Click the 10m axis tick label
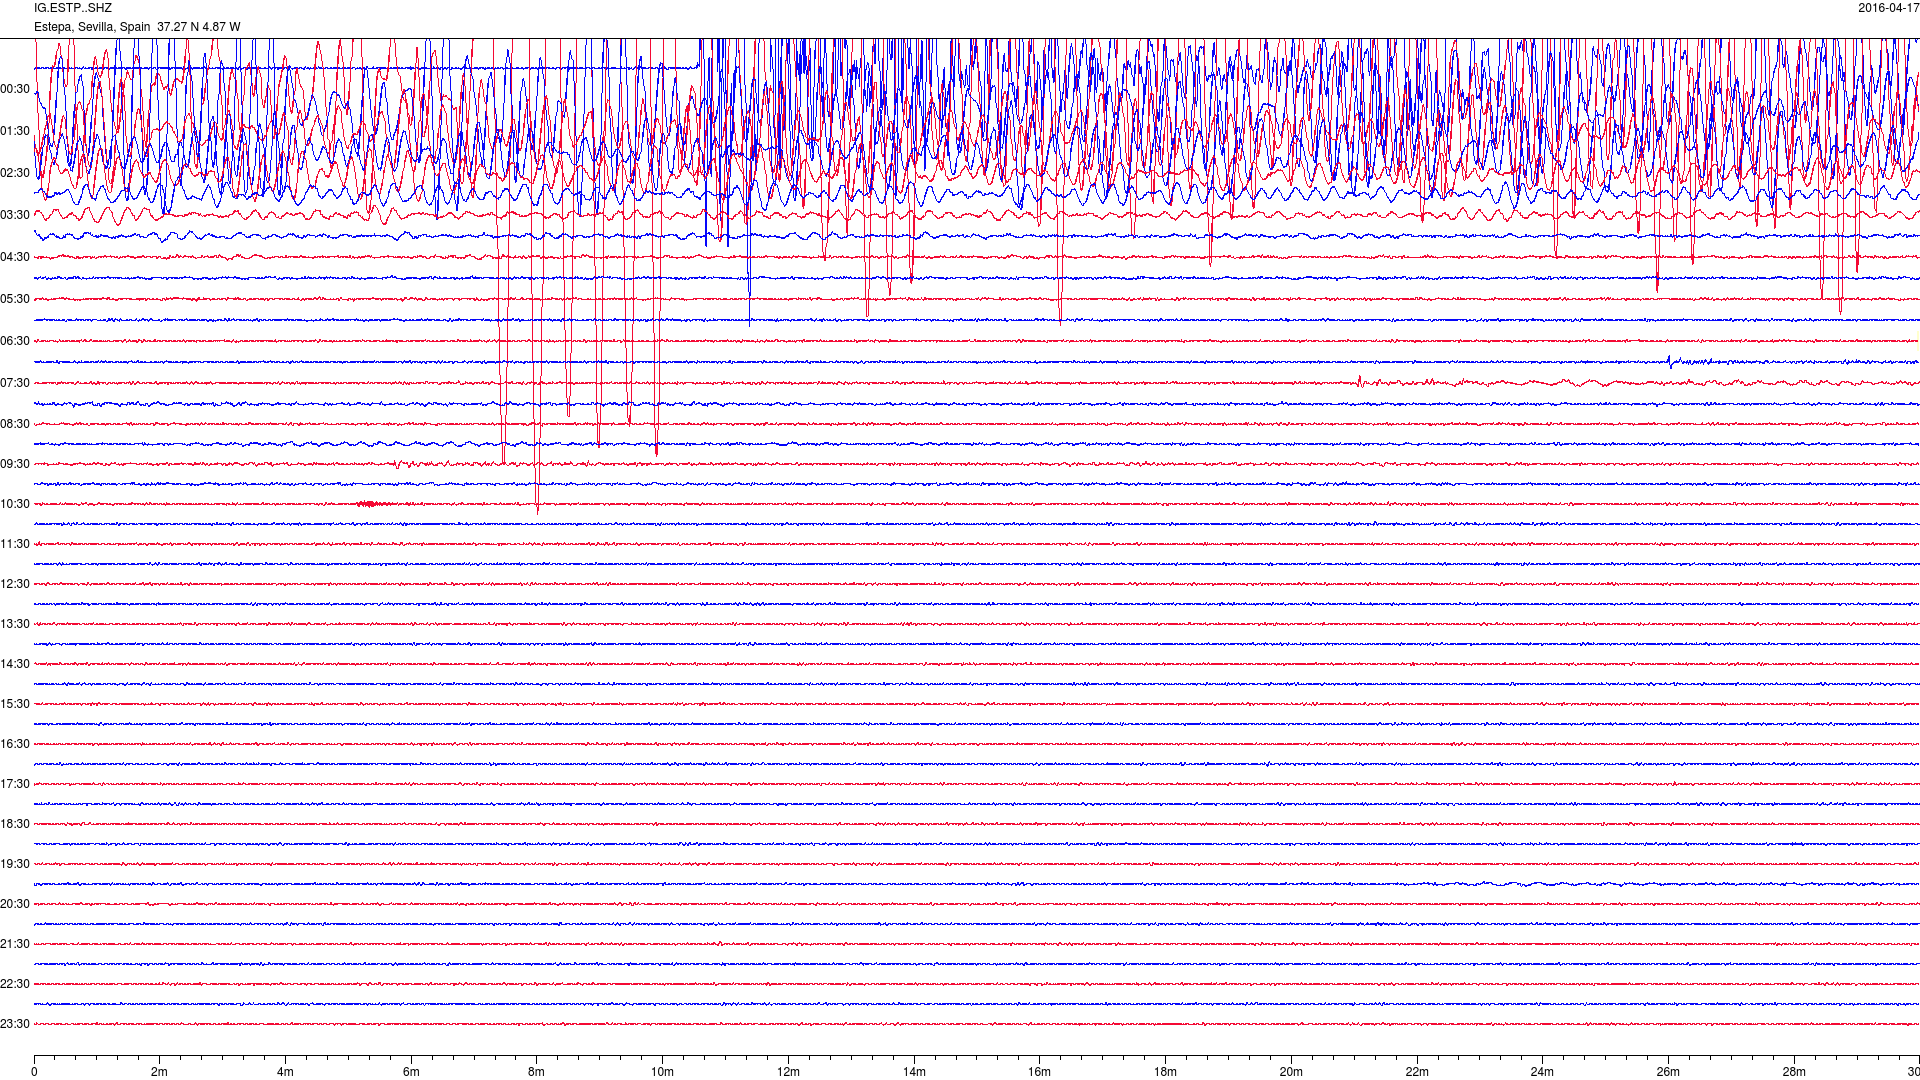This screenshot has height=1080, width=1920. point(662,1072)
